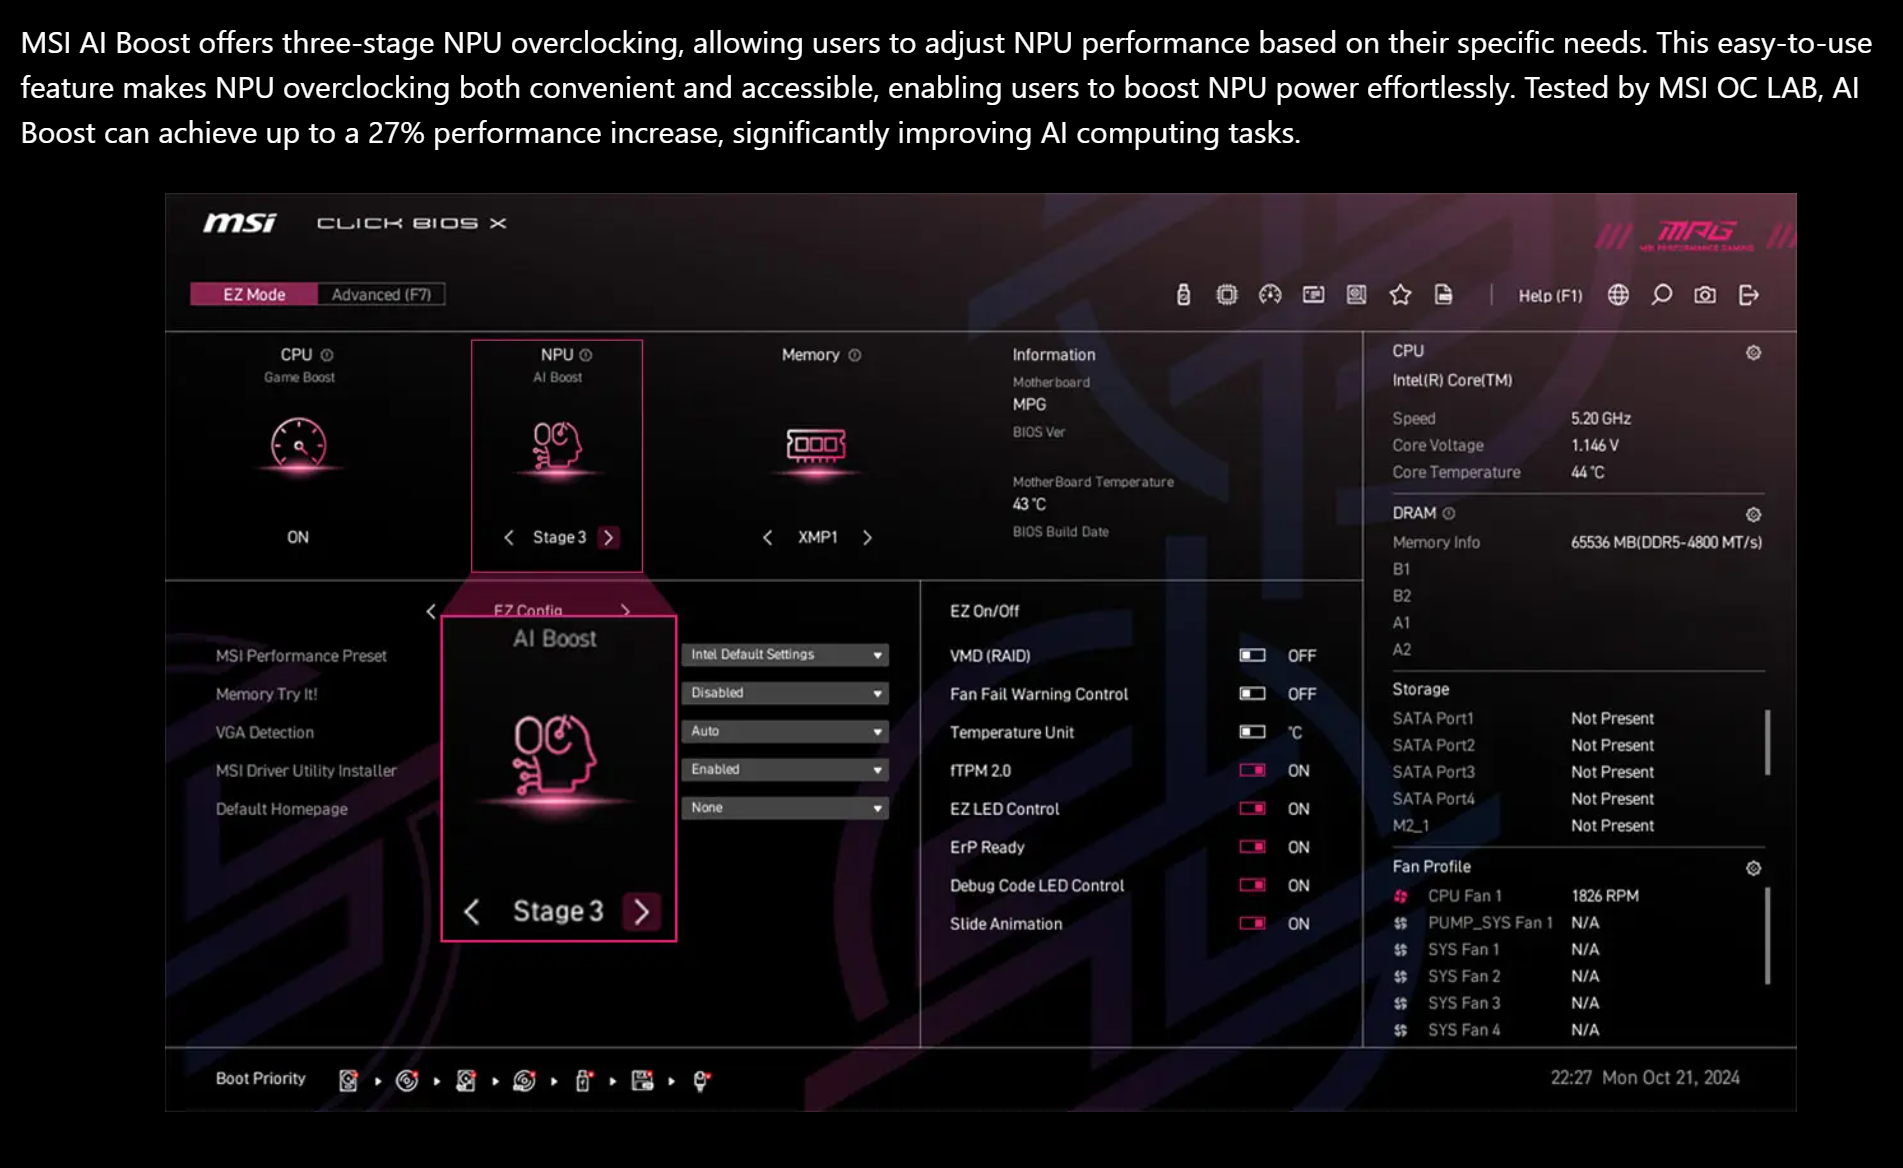Click the '5.20 GHz' CPU speed value
This screenshot has width=1903, height=1168.
click(1601, 418)
